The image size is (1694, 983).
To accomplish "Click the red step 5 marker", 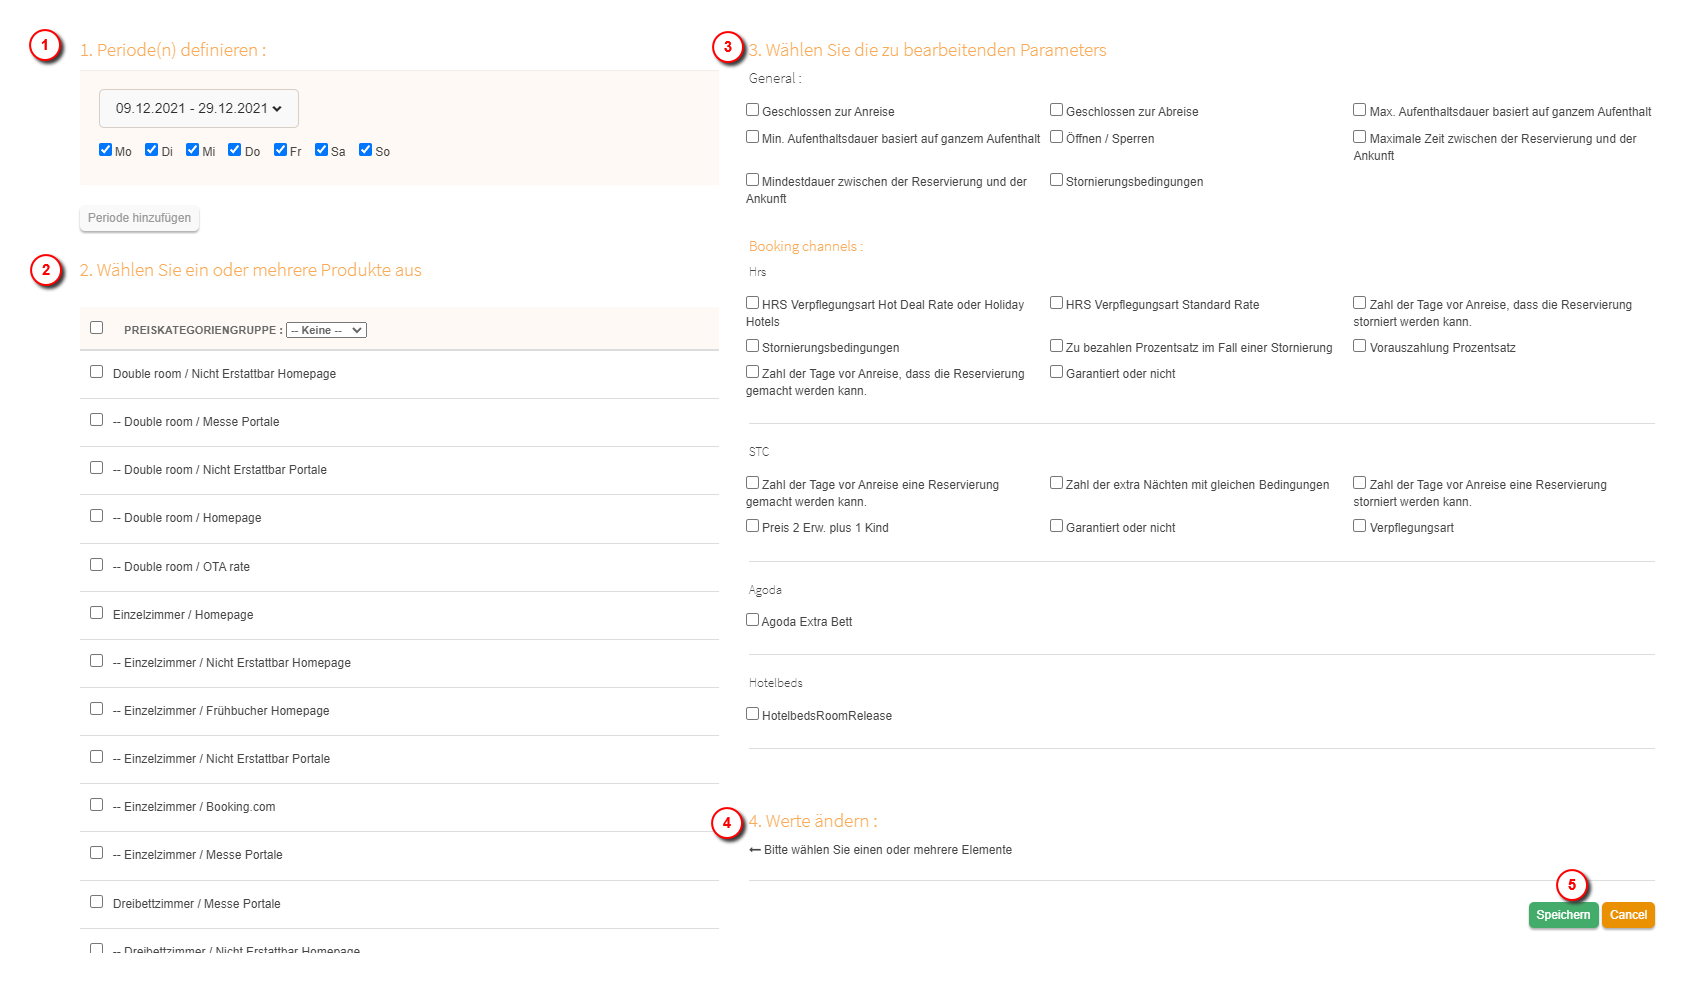I will click(1572, 885).
